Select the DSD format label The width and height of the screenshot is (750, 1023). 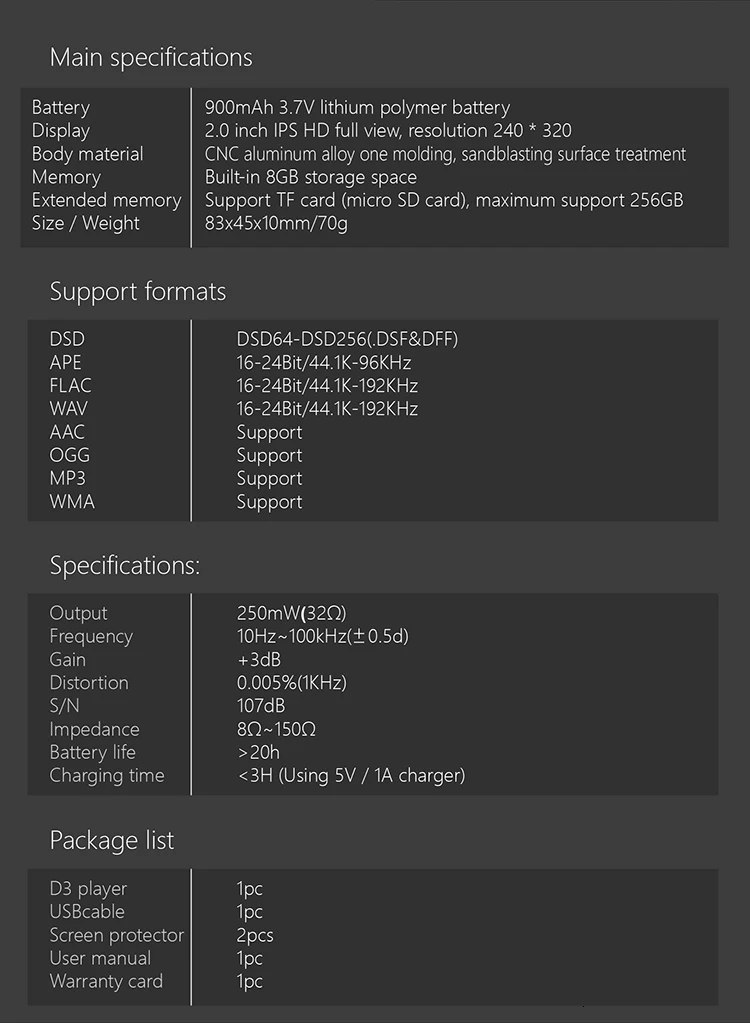(x=67, y=339)
